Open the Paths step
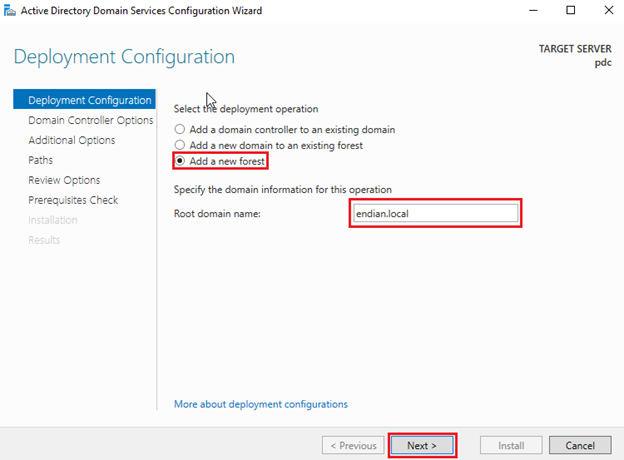Image resolution: width=624 pixels, height=460 pixels. pos(41,160)
